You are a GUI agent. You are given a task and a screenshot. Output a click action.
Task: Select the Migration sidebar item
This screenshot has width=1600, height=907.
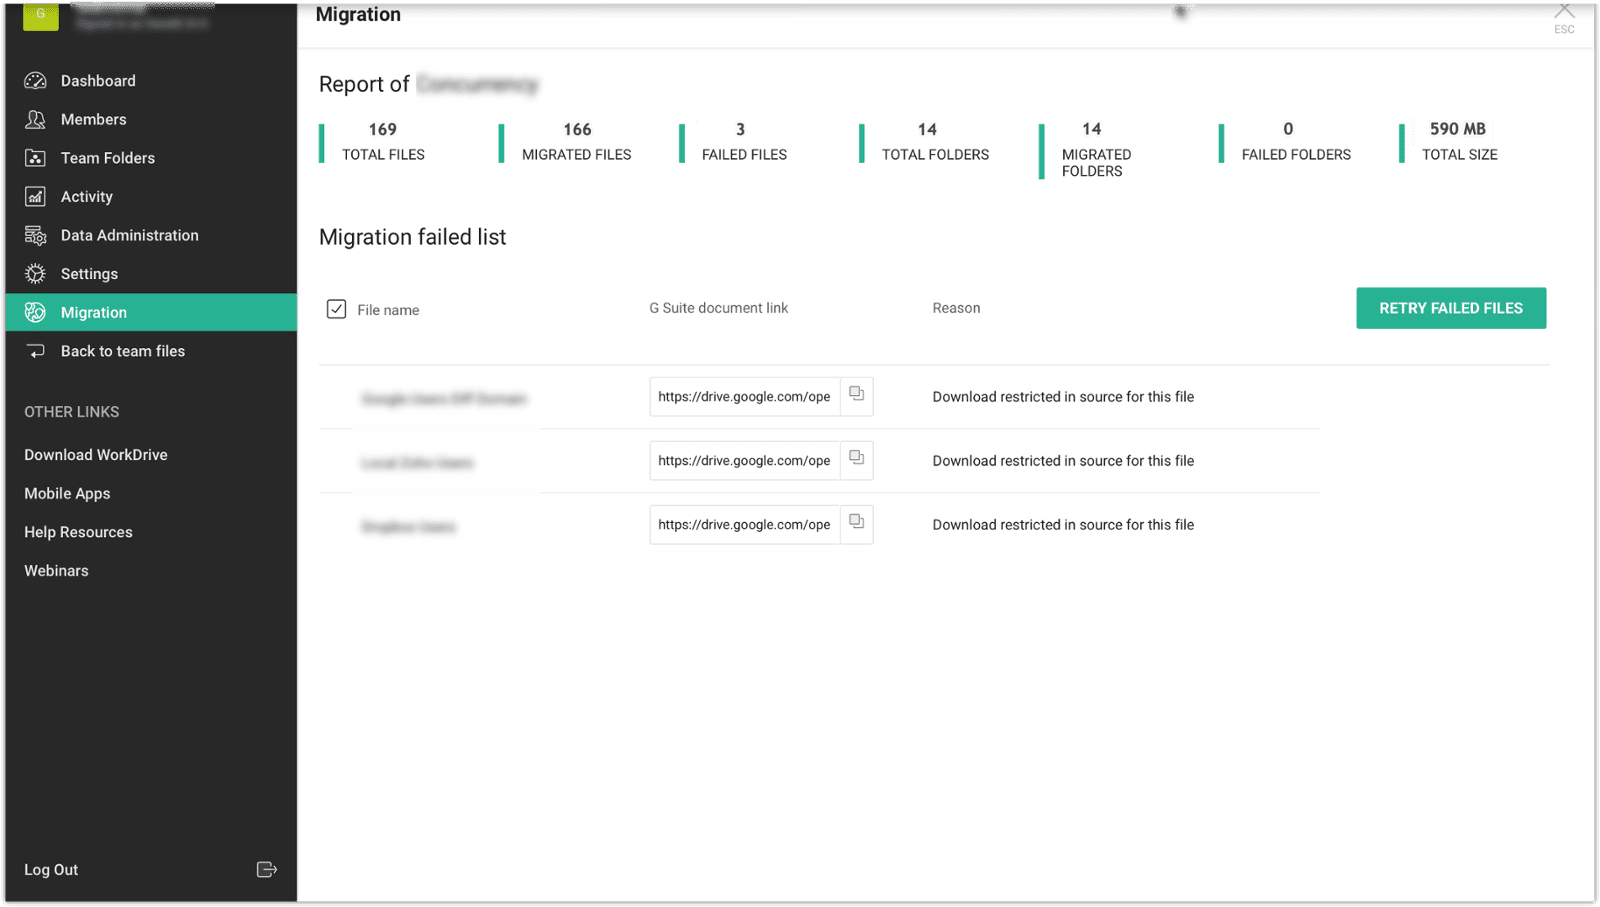[94, 313]
